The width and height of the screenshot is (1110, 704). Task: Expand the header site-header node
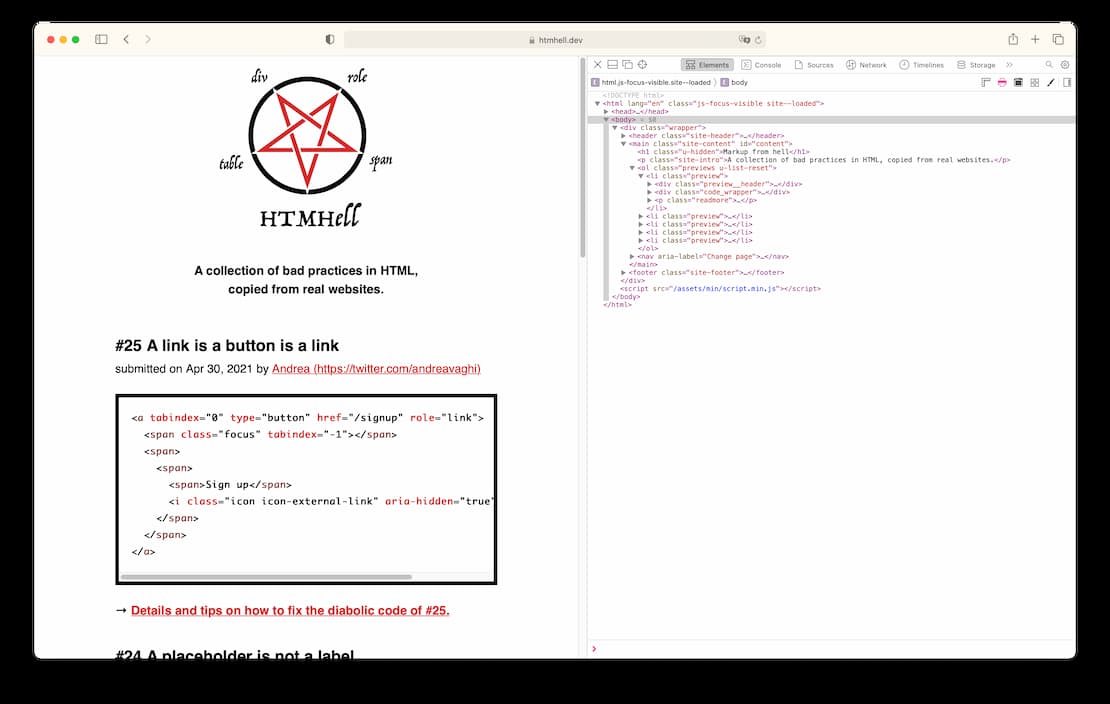pyautogui.click(x=623, y=135)
